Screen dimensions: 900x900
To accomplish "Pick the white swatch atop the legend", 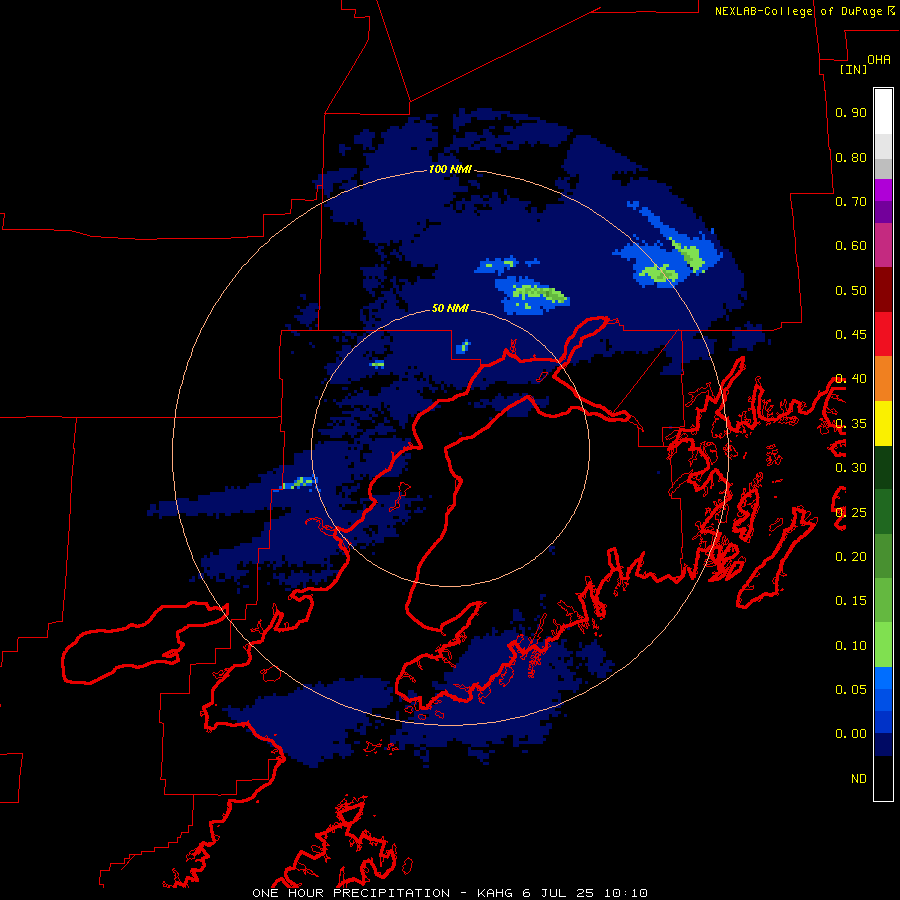I will point(883,111).
